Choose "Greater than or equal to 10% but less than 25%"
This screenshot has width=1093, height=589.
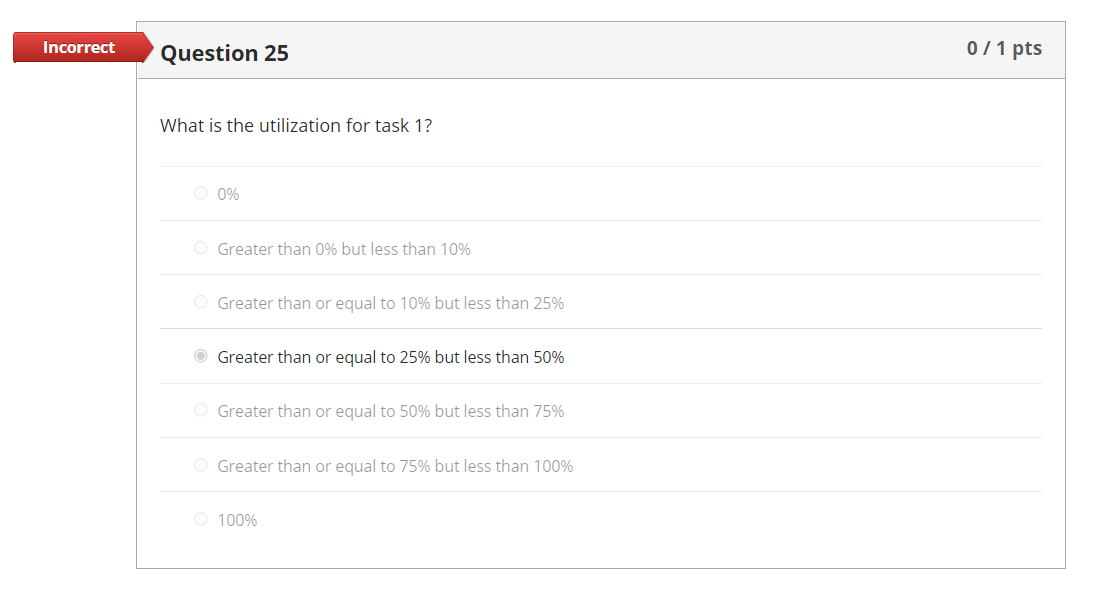click(x=200, y=301)
